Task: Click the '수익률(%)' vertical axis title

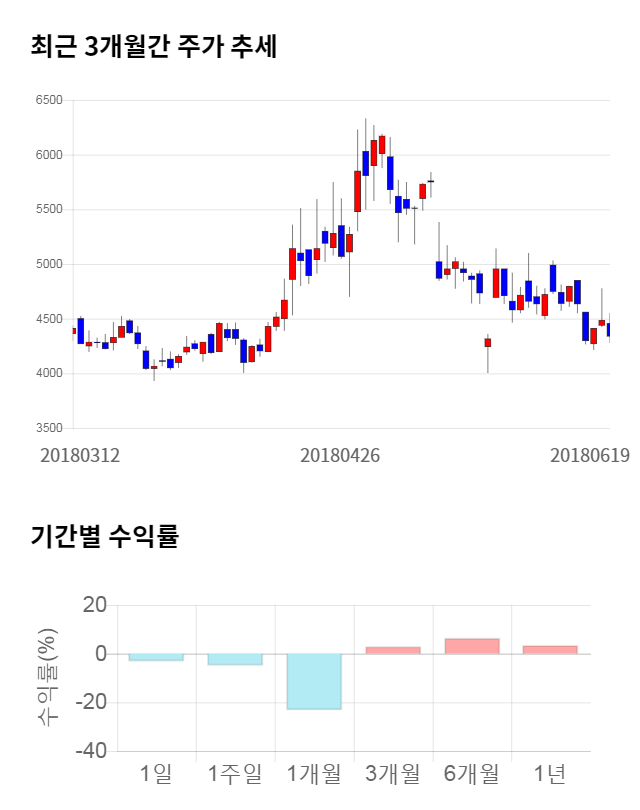Action: click(x=49, y=677)
